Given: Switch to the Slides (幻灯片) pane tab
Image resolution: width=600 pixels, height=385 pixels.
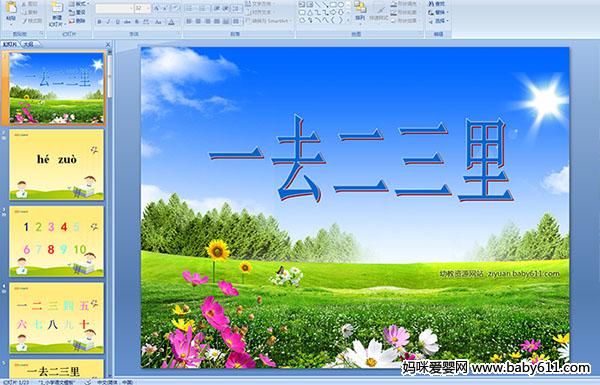Looking at the screenshot, I should 10,44.
